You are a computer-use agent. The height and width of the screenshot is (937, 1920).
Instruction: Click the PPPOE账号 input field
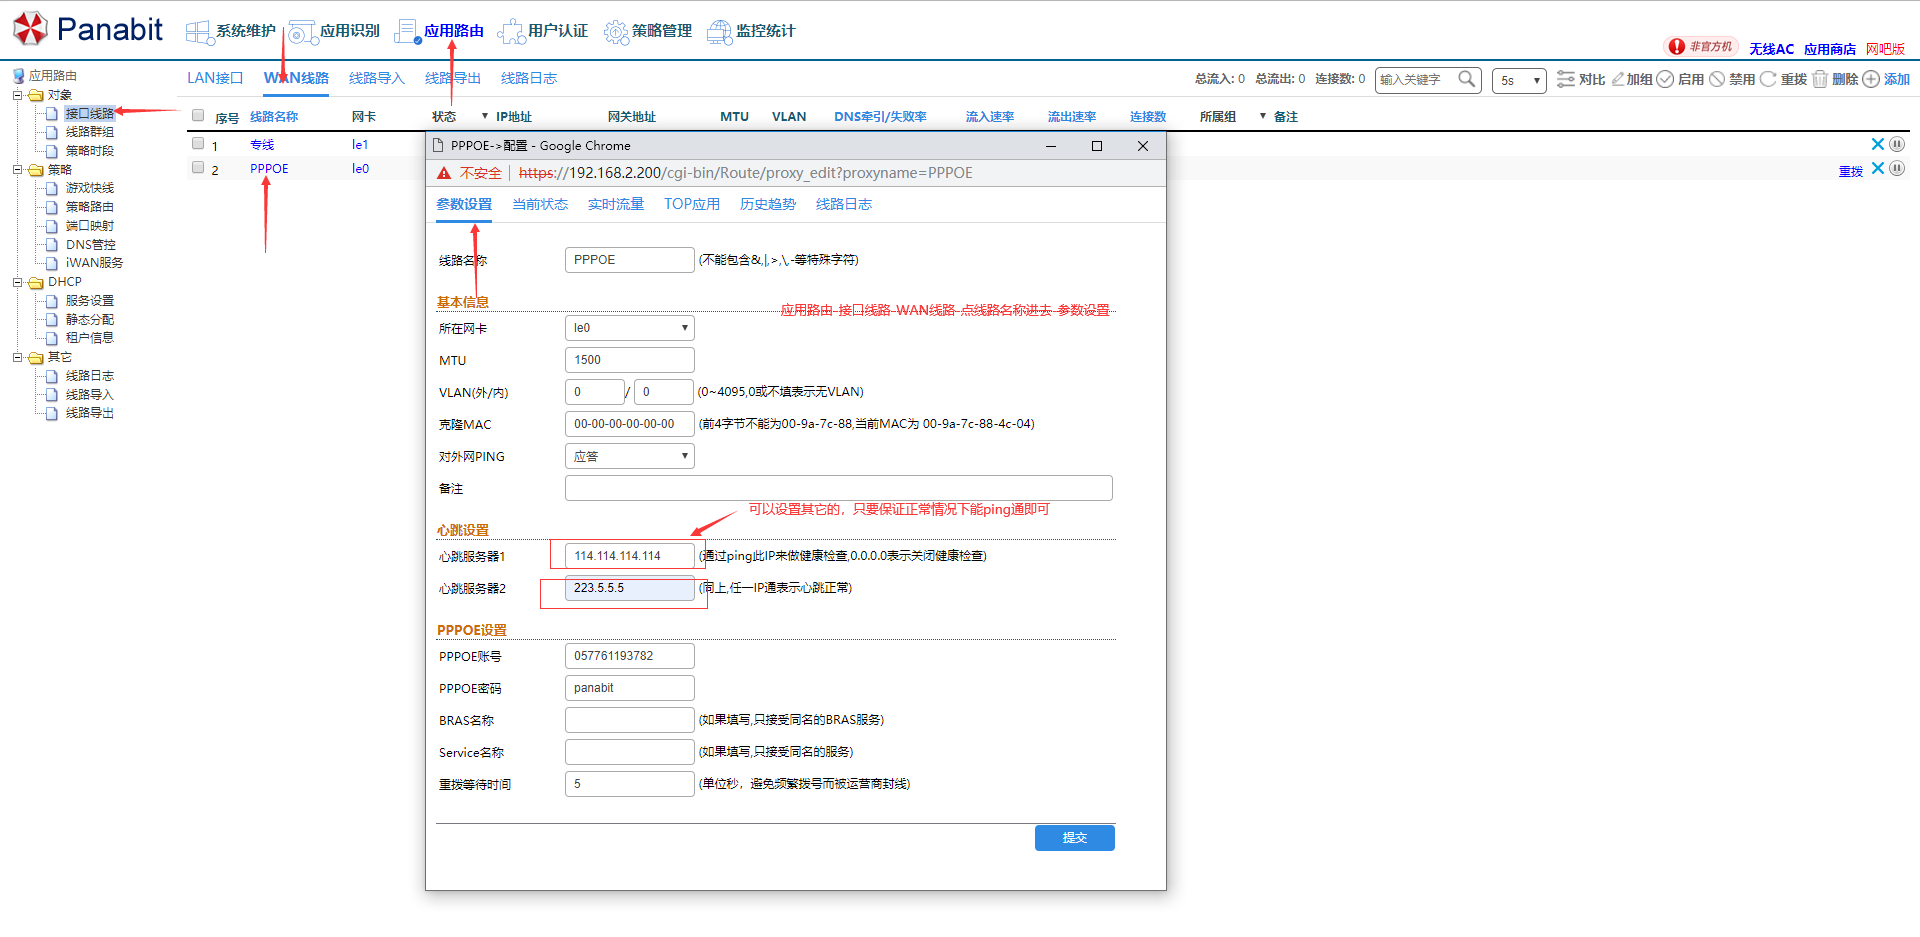pyautogui.click(x=630, y=656)
